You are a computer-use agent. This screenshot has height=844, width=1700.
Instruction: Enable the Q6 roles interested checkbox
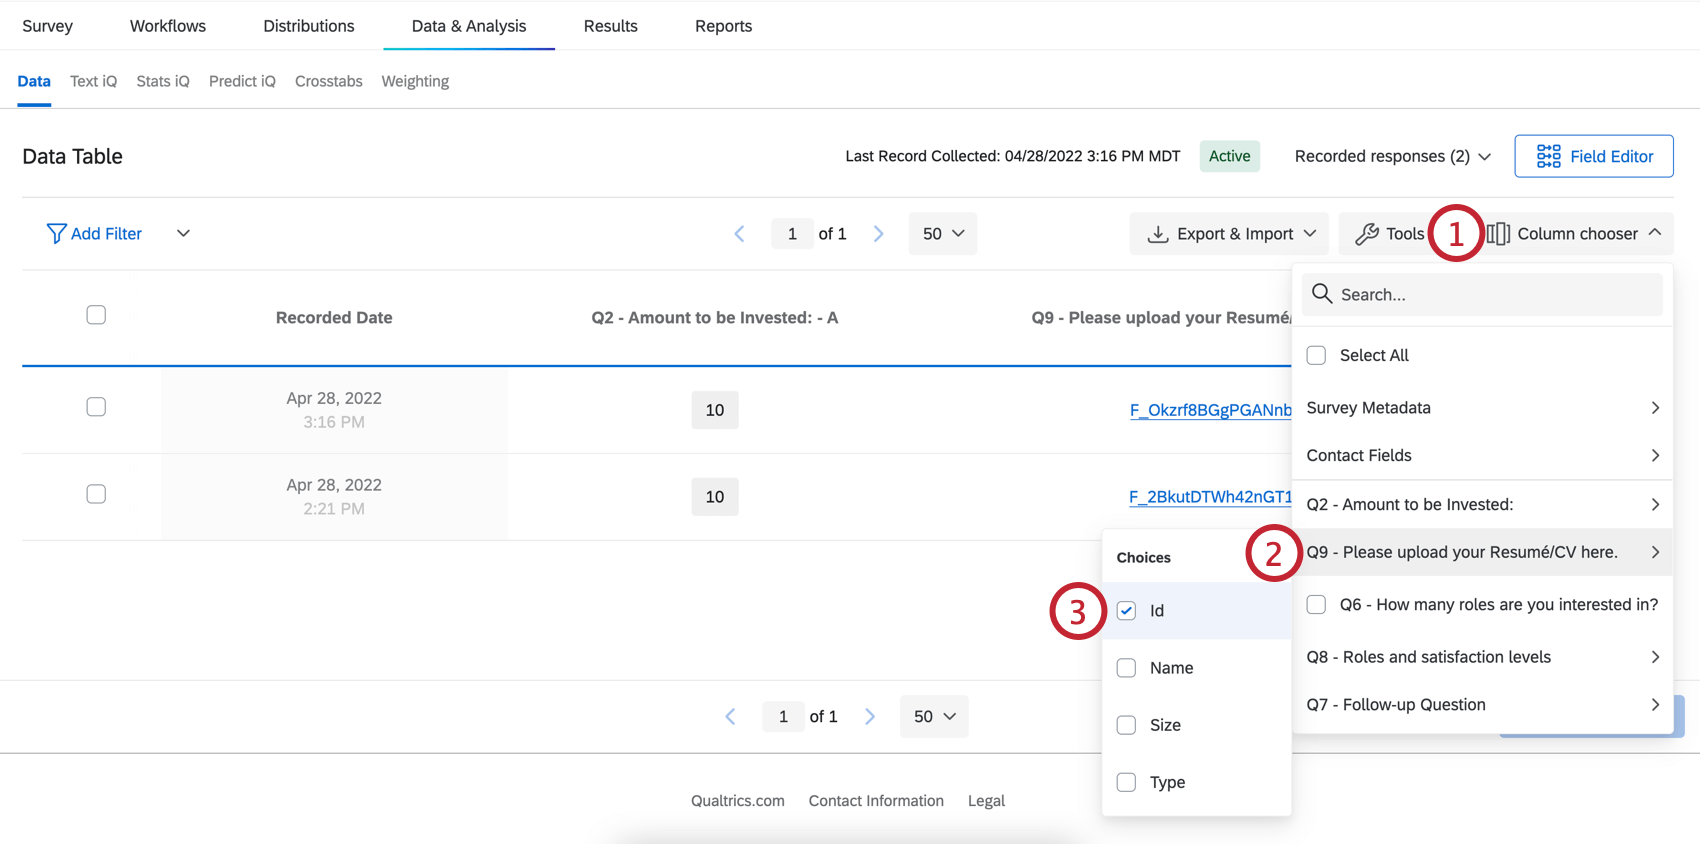pyautogui.click(x=1316, y=605)
